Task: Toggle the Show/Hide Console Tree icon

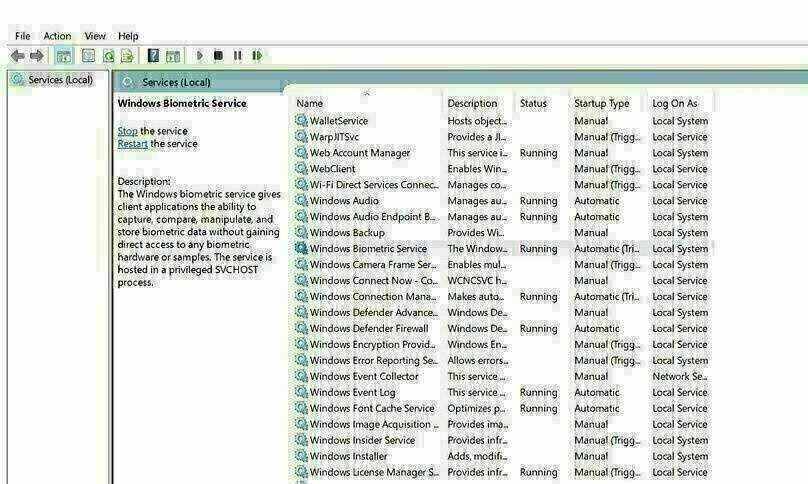Action: pos(63,56)
